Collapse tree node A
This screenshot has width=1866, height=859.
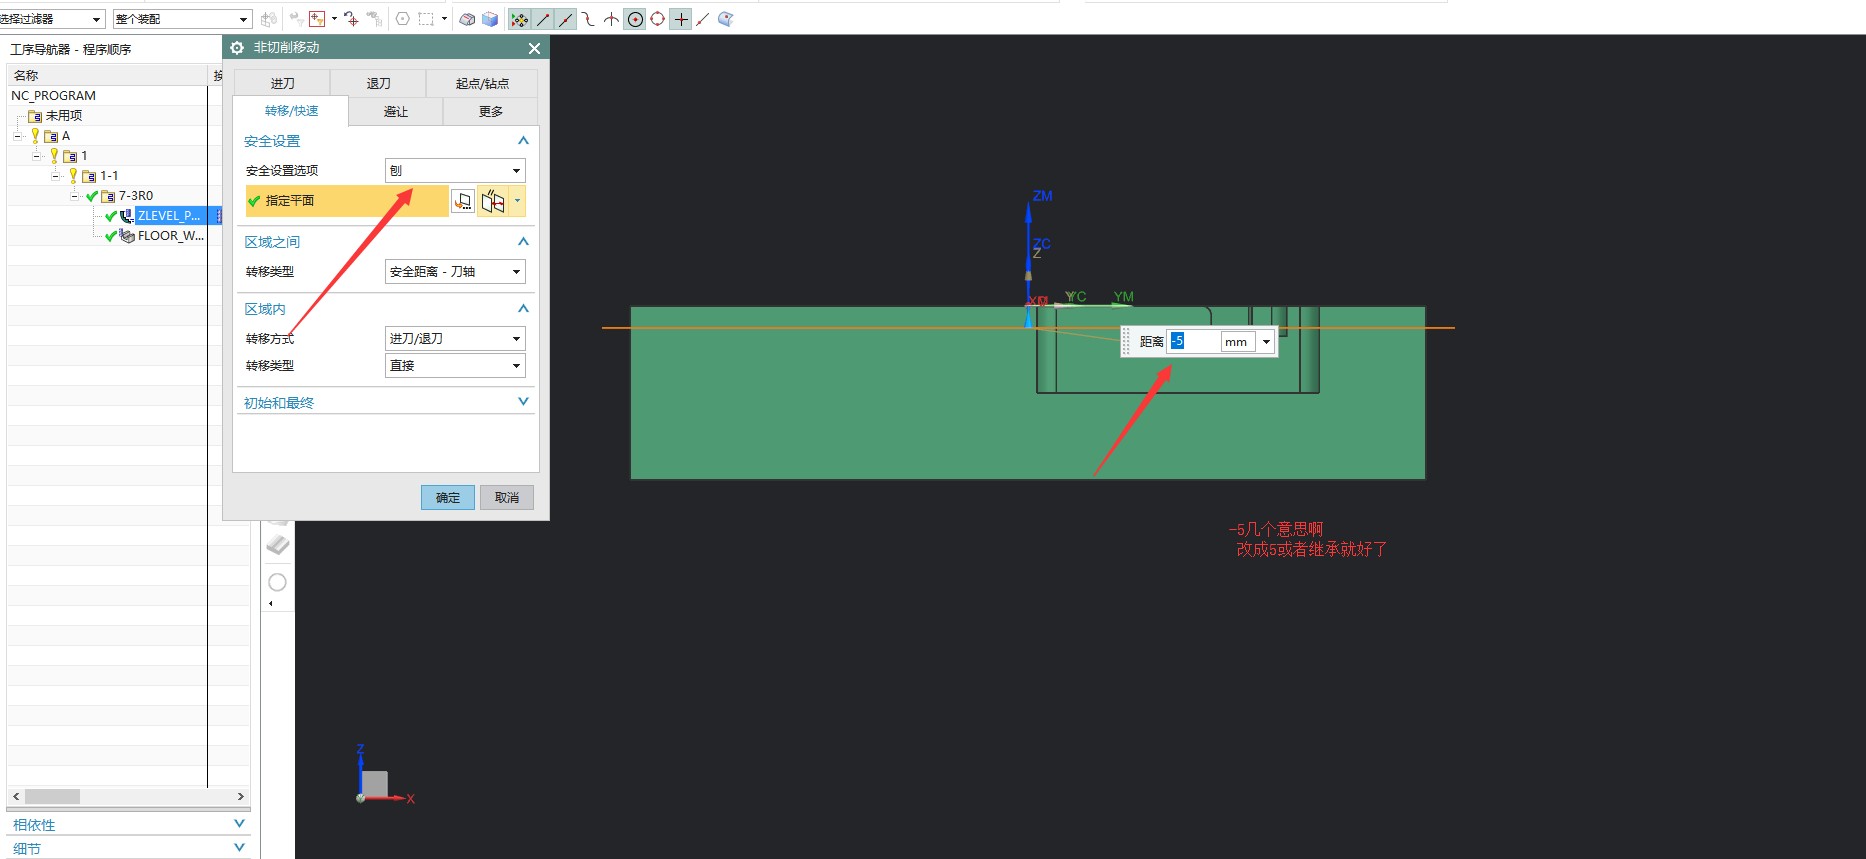click(x=18, y=136)
